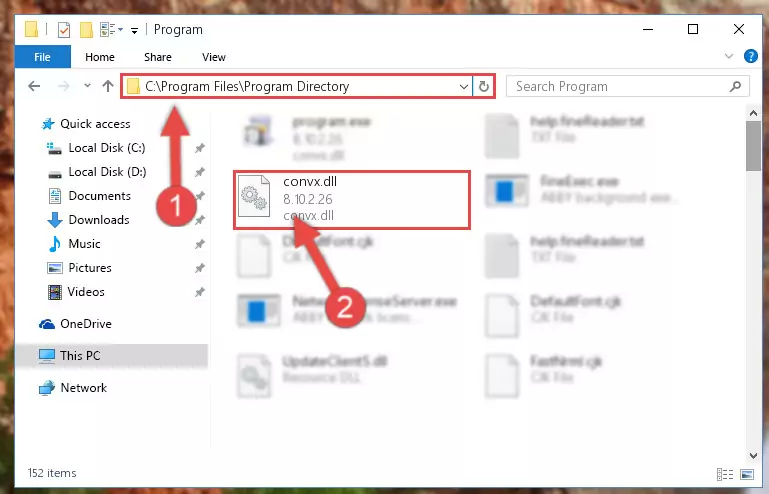The width and height of the screenshot is (769, 494).
Task: Open the Share ribbon tab
Action: (x=158, y=57)
